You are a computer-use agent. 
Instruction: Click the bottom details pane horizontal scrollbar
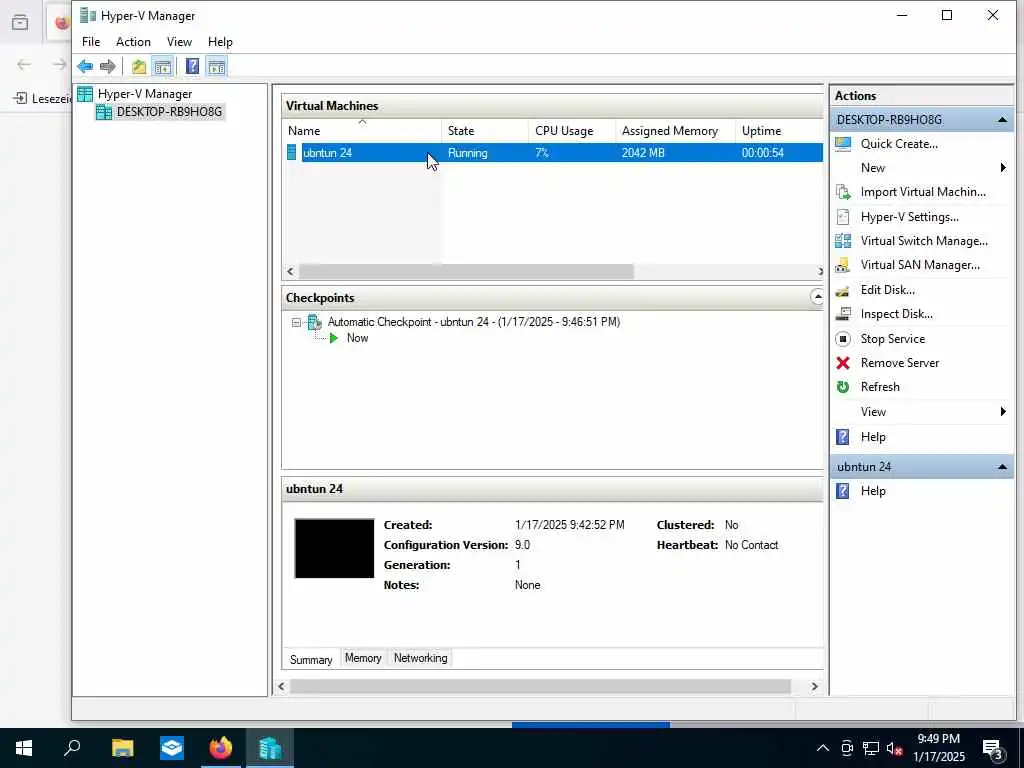pyautogui.click(x=540, y=686)
